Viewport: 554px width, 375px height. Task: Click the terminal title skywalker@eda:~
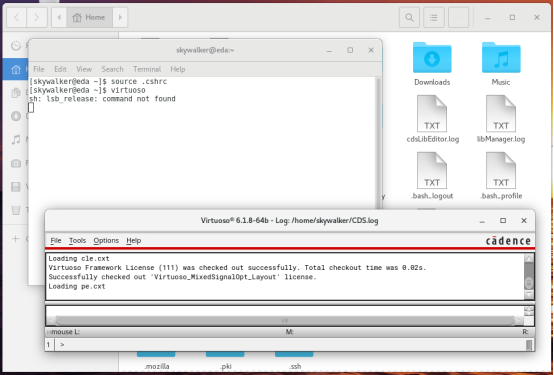click(205, 50)
